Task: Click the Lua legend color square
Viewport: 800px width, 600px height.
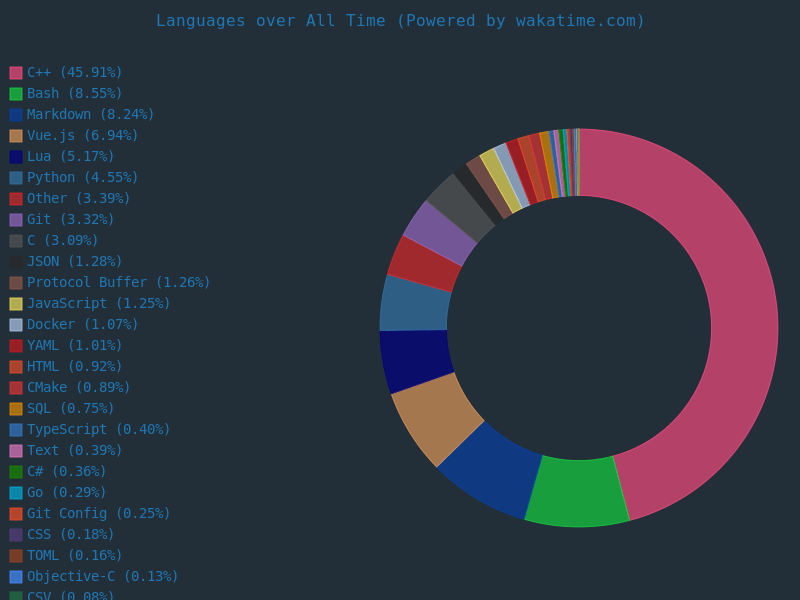Action: [x=16, y=157]
